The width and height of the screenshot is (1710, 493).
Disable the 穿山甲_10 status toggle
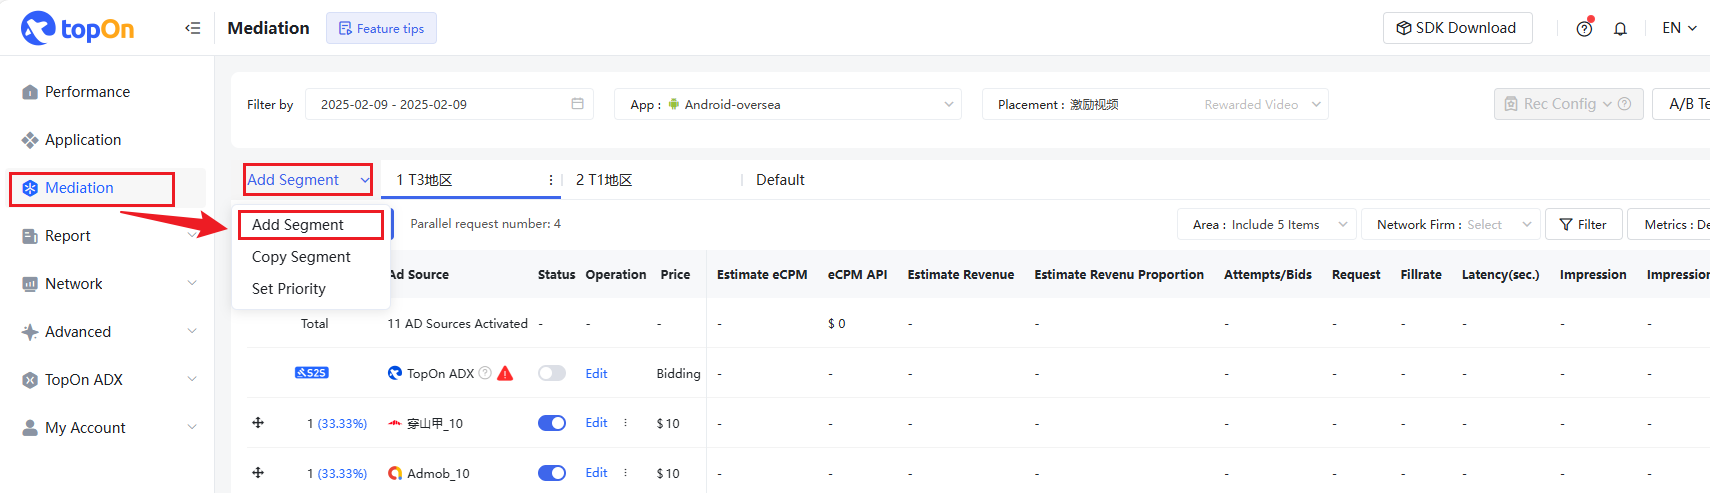point(551,423)
